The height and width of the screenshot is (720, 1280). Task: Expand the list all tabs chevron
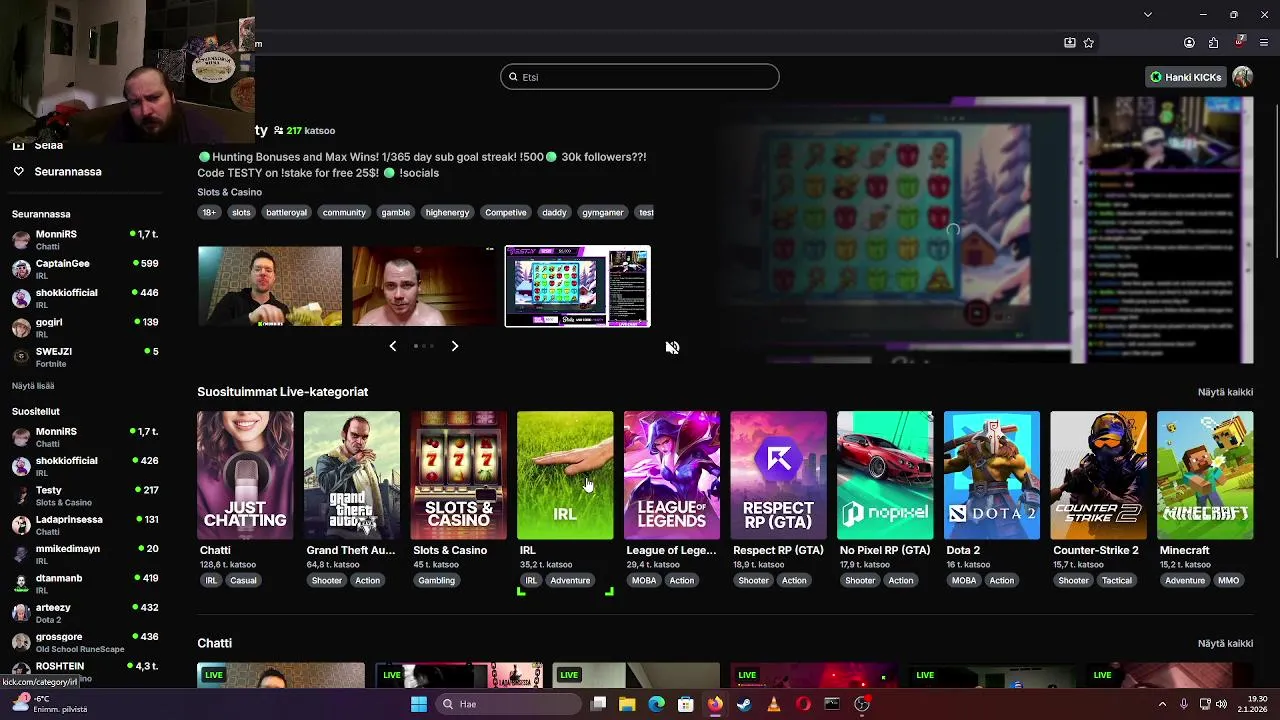pyautogui.click(x=1148, y=14)
